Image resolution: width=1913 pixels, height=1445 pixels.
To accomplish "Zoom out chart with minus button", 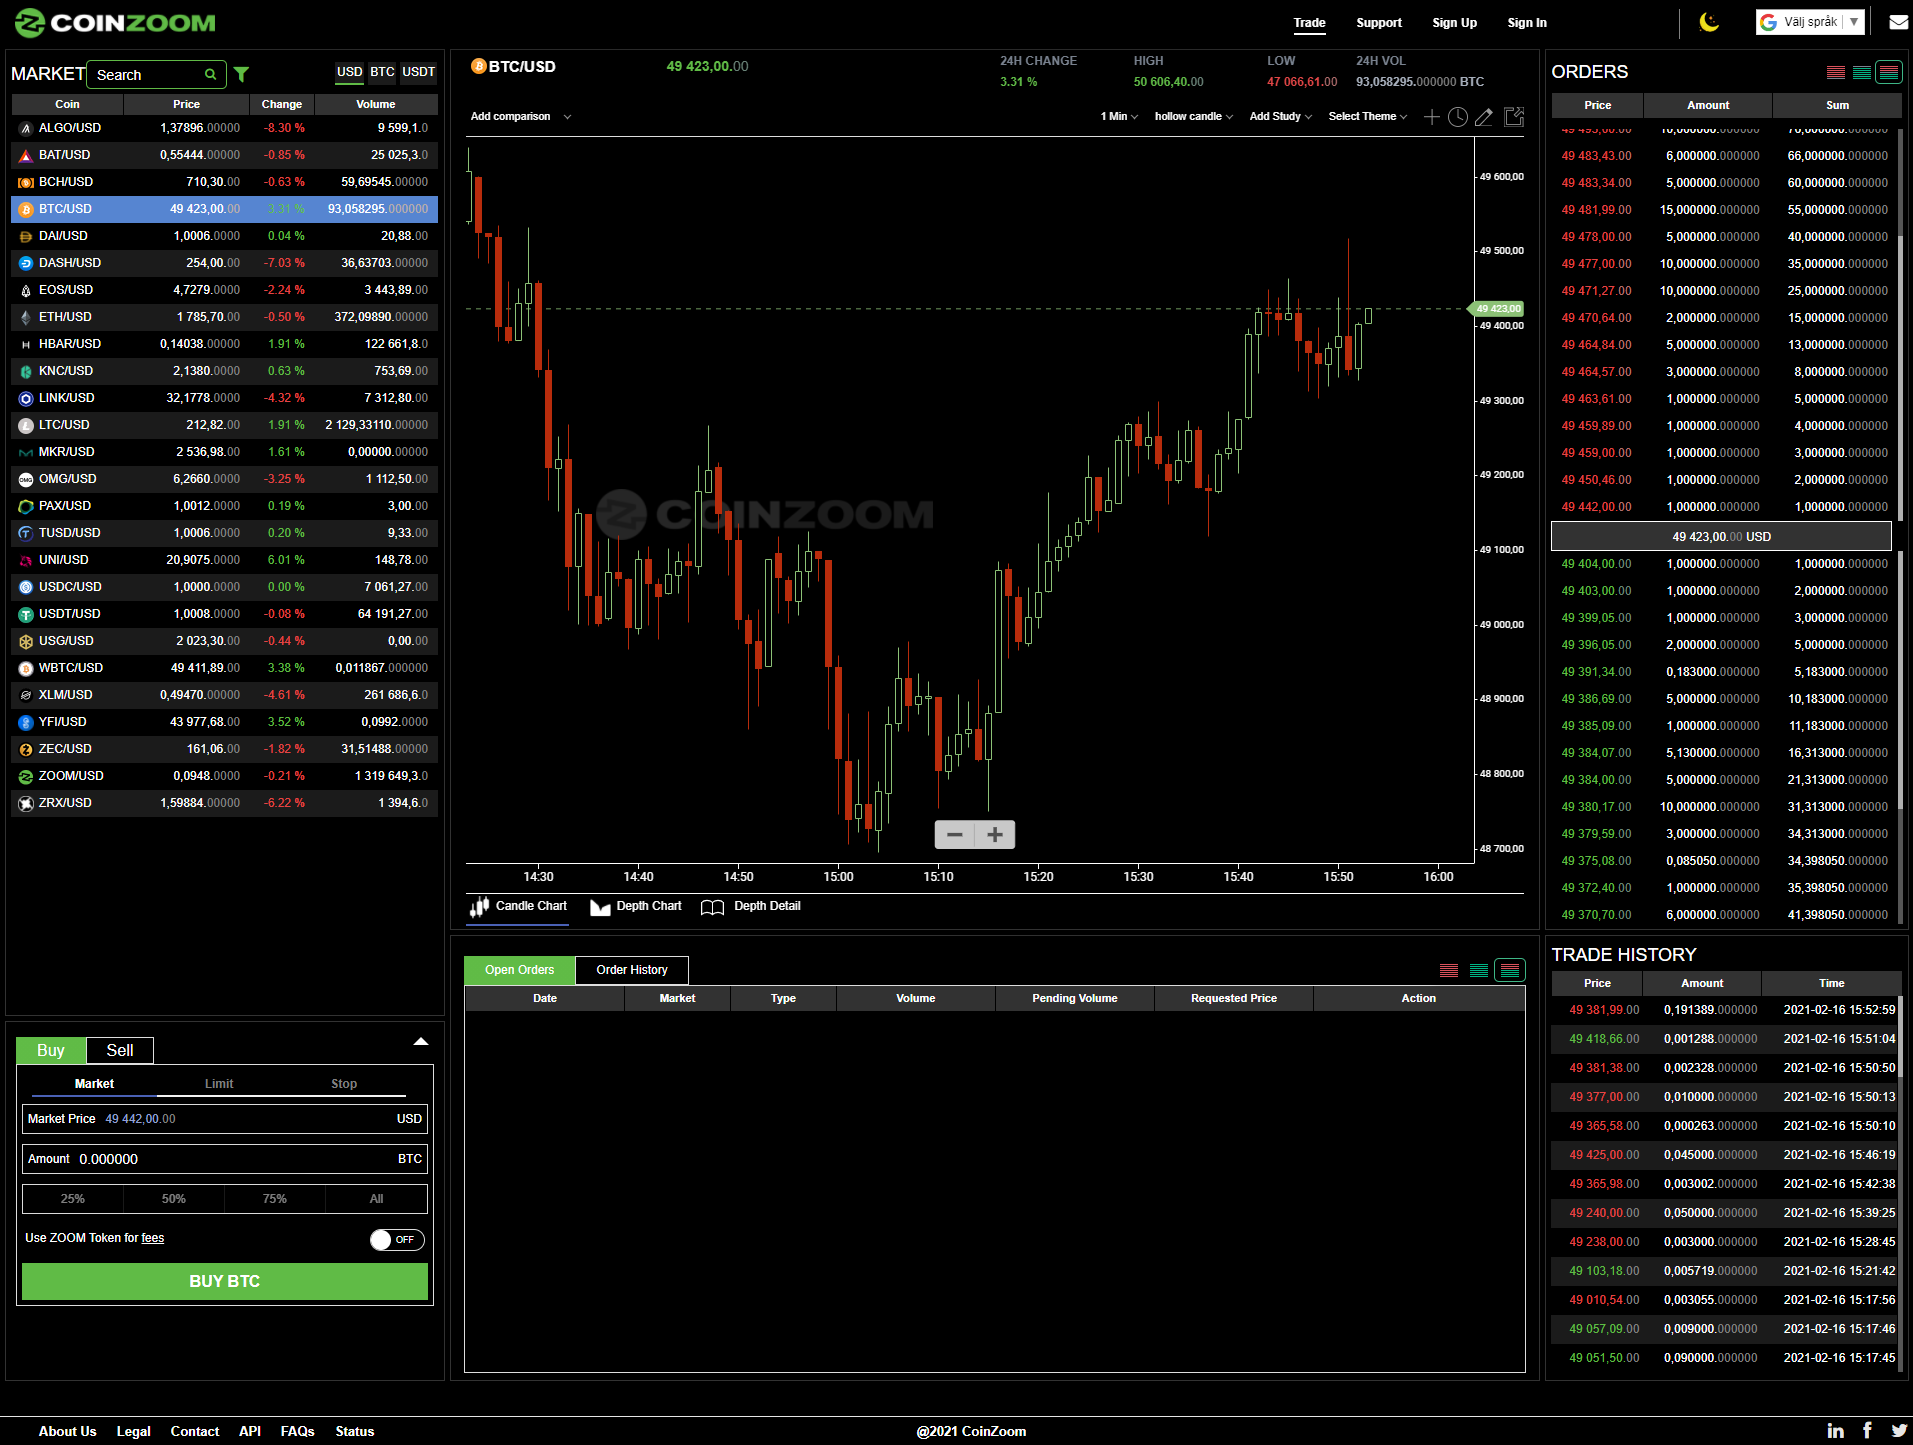I will (x=955, y=834).
